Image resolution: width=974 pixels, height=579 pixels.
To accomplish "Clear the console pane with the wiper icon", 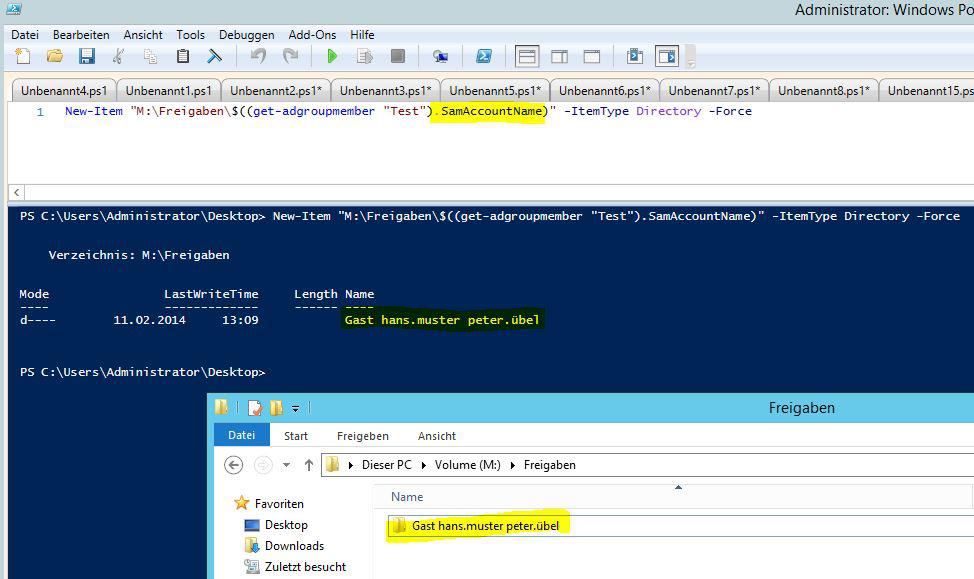I will pyautogui.click(x=214, y=57).
